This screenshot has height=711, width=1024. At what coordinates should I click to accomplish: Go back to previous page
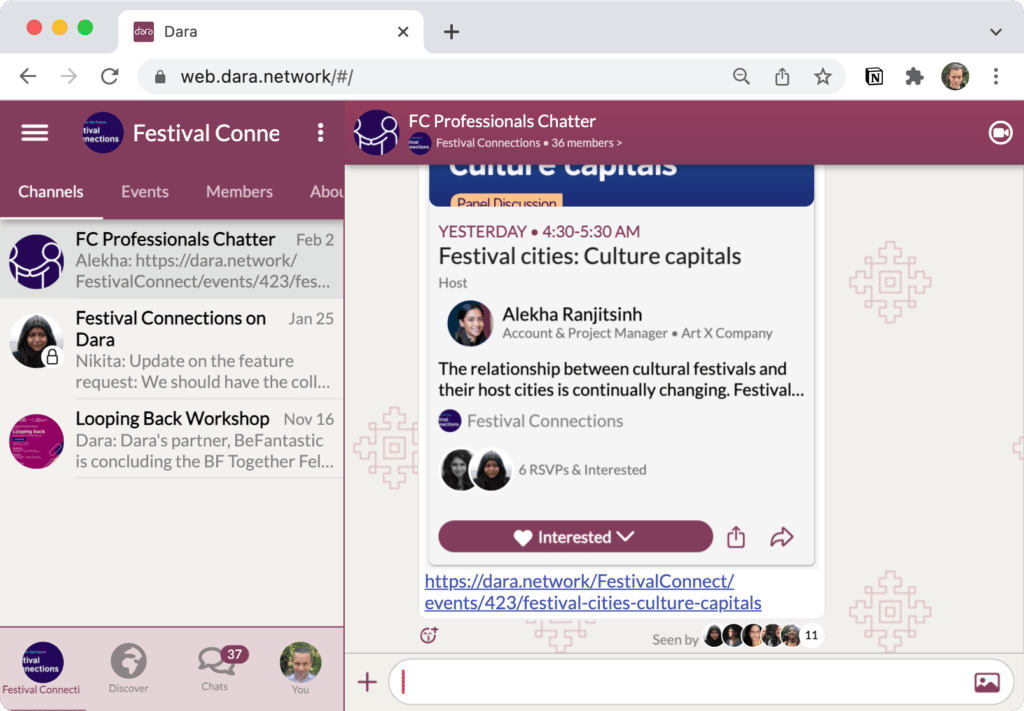pos(27,76)
